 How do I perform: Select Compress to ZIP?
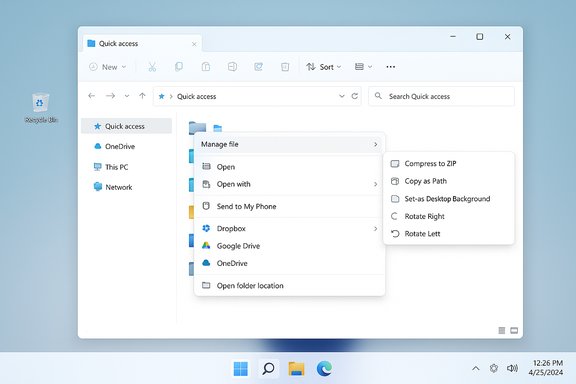pos(449,164)
